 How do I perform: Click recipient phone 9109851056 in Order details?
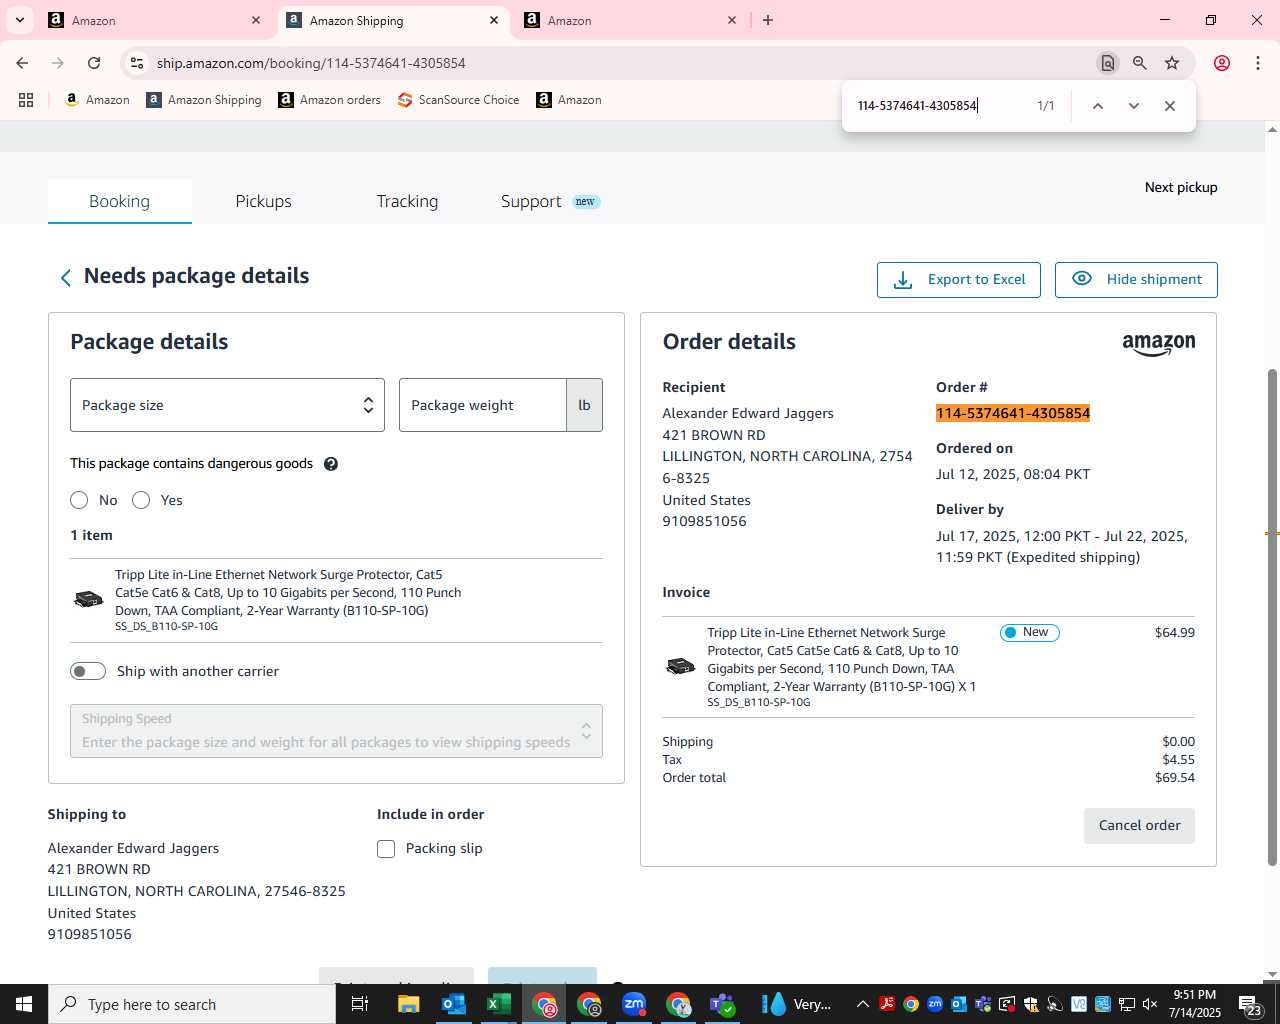[x=704, y=522]
